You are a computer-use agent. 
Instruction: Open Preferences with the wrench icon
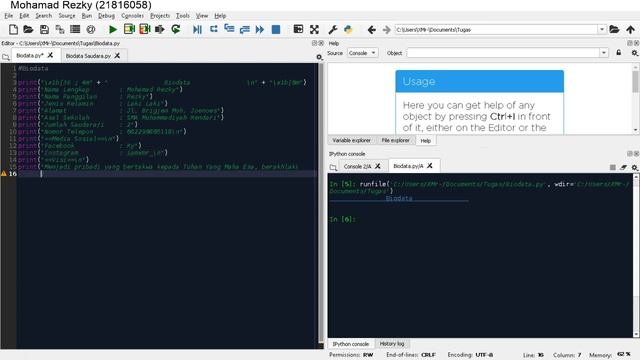[333, 29]
